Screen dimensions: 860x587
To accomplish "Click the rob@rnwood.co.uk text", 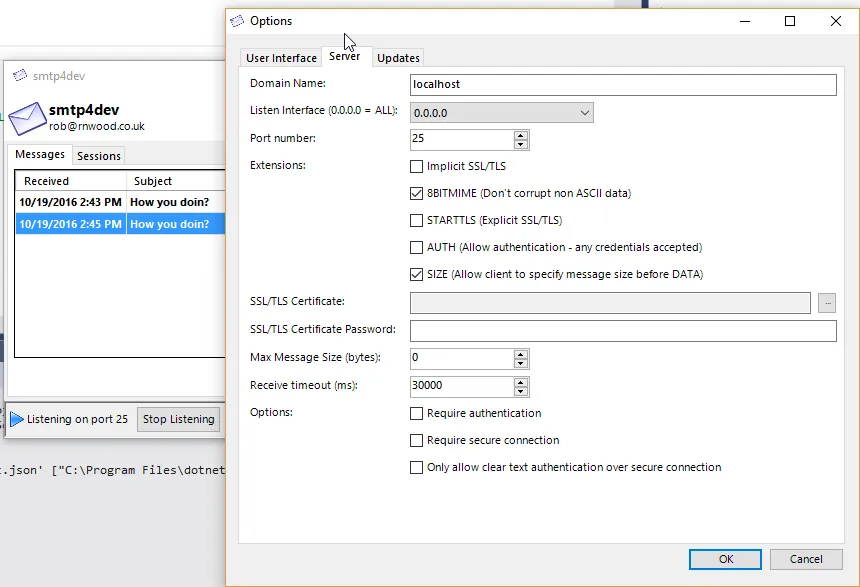I will (97, 126).
